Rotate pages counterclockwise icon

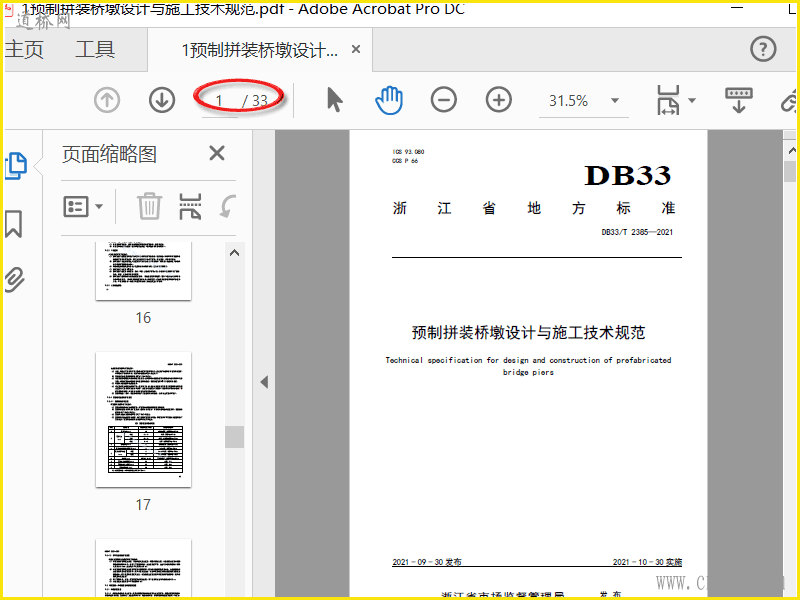tap(228, 206)
